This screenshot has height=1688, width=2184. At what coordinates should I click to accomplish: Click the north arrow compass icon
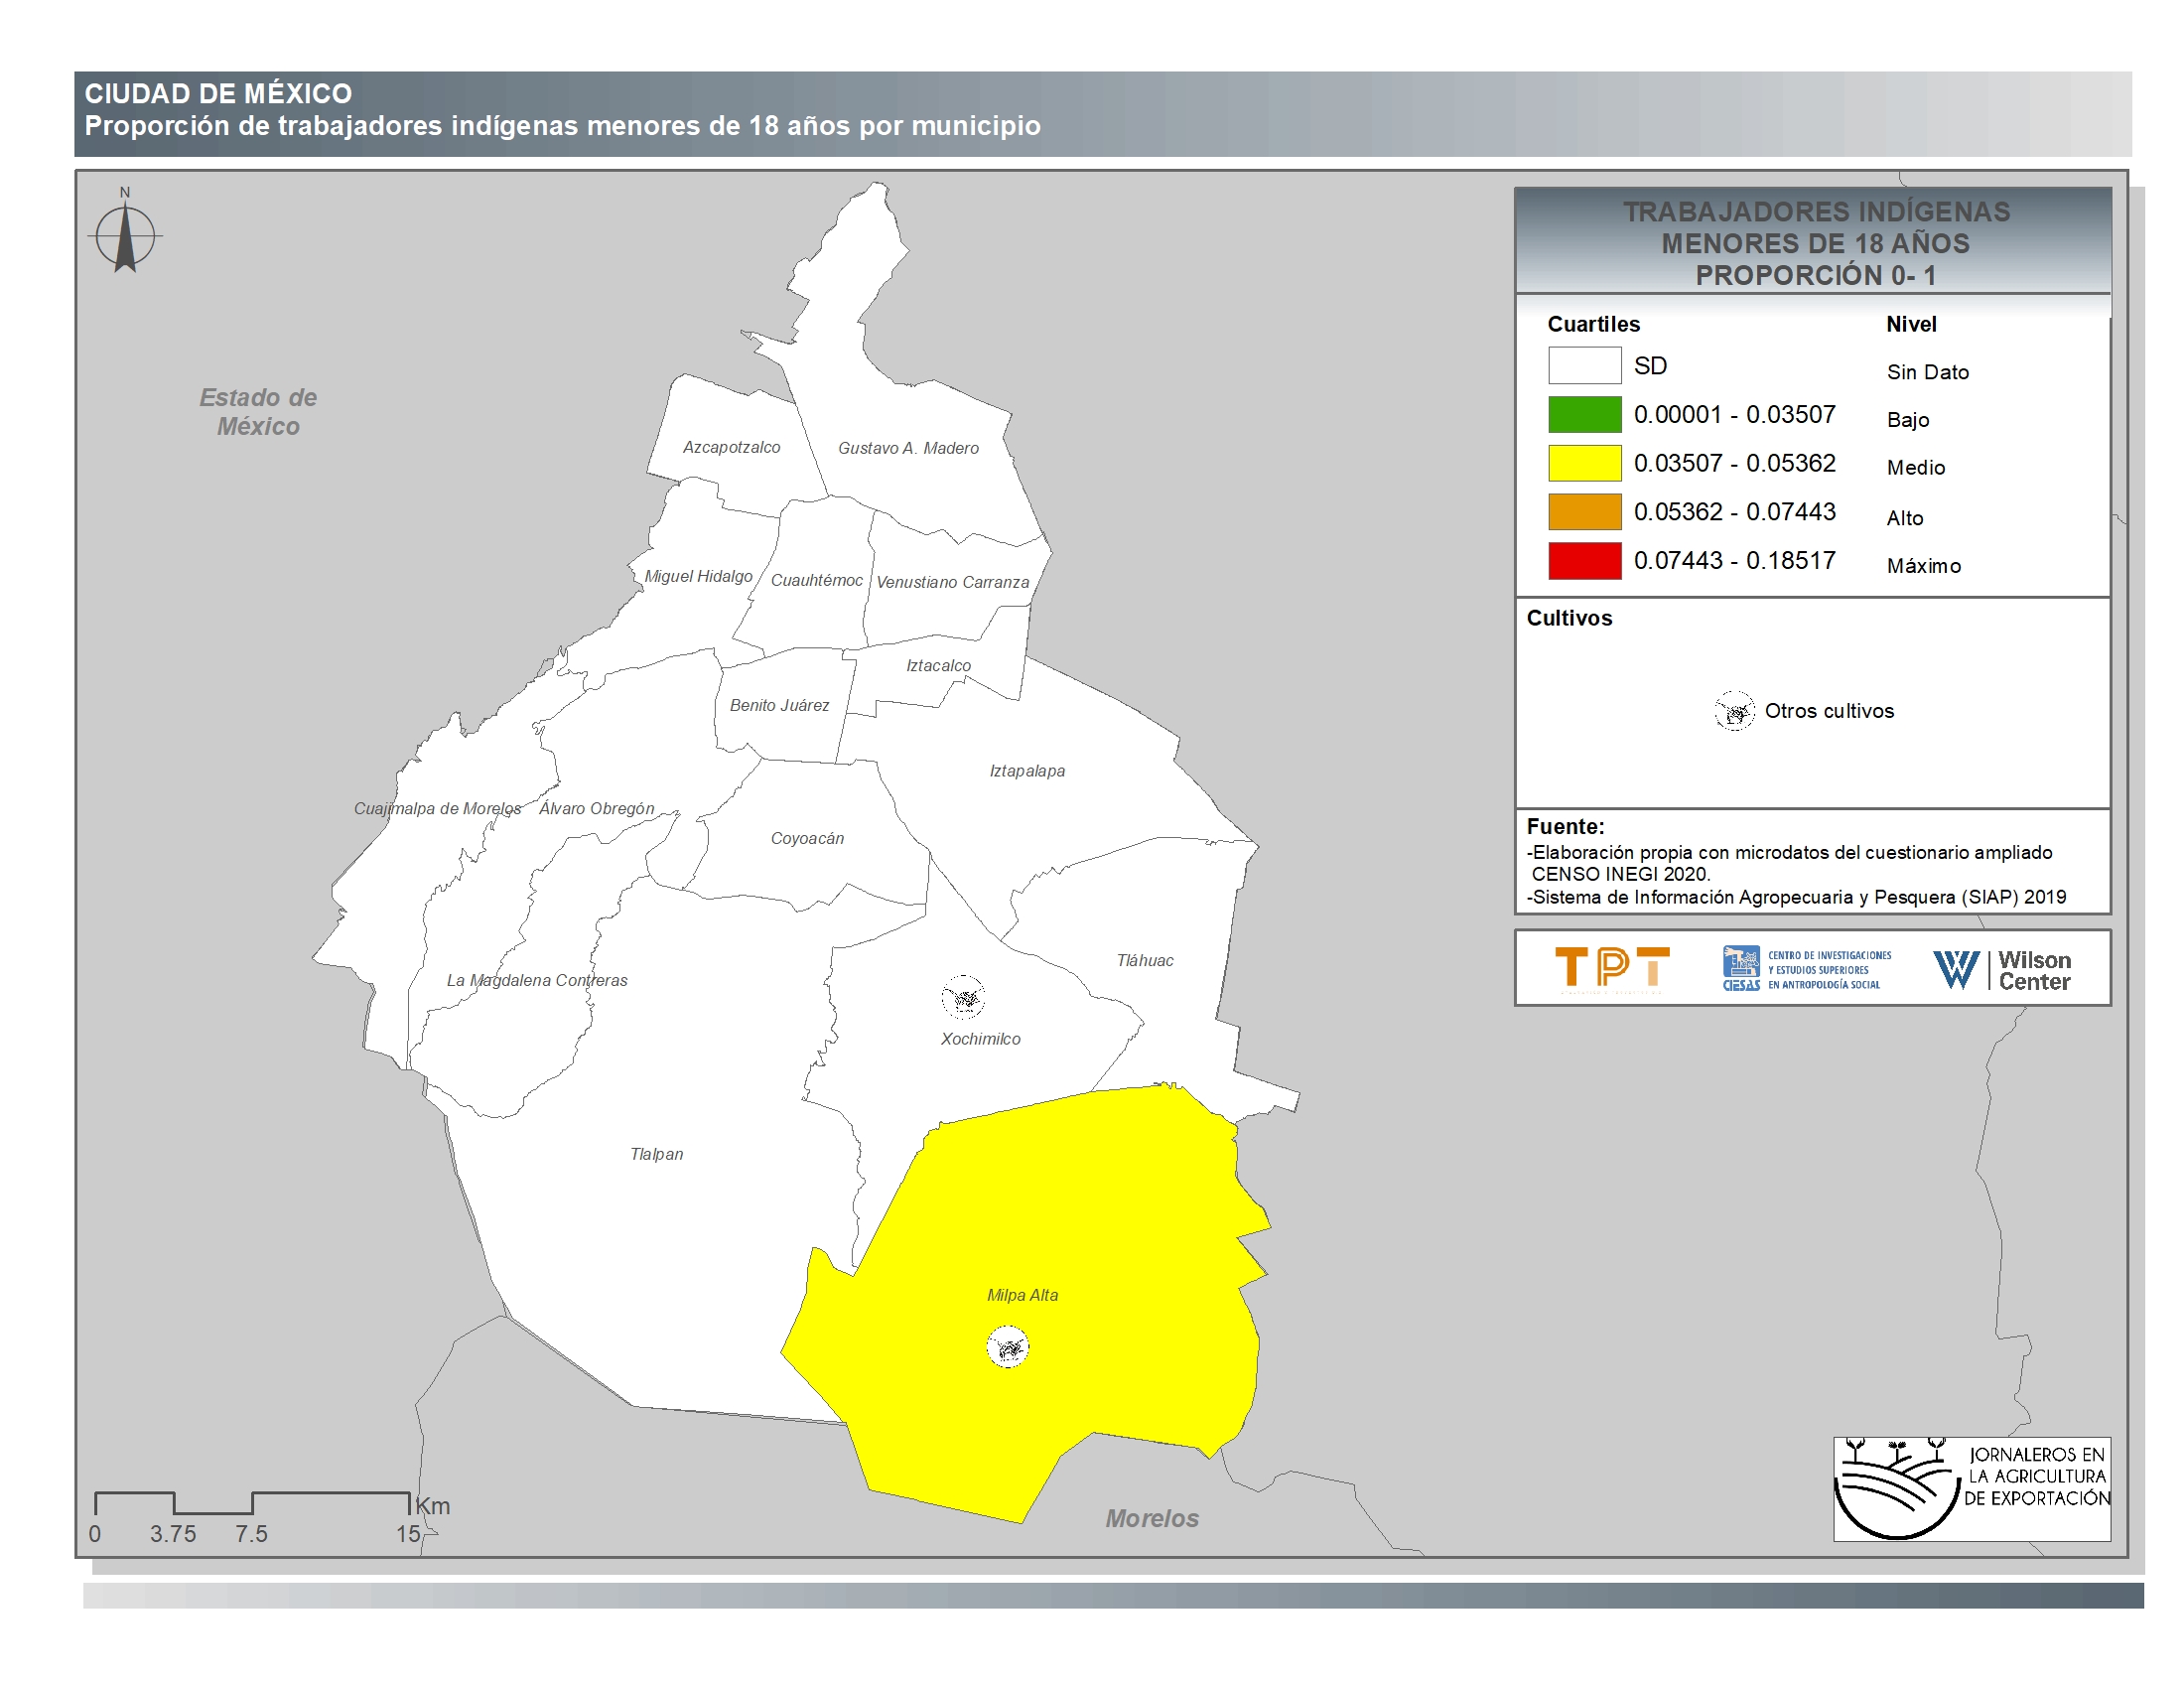pos(125,237)
